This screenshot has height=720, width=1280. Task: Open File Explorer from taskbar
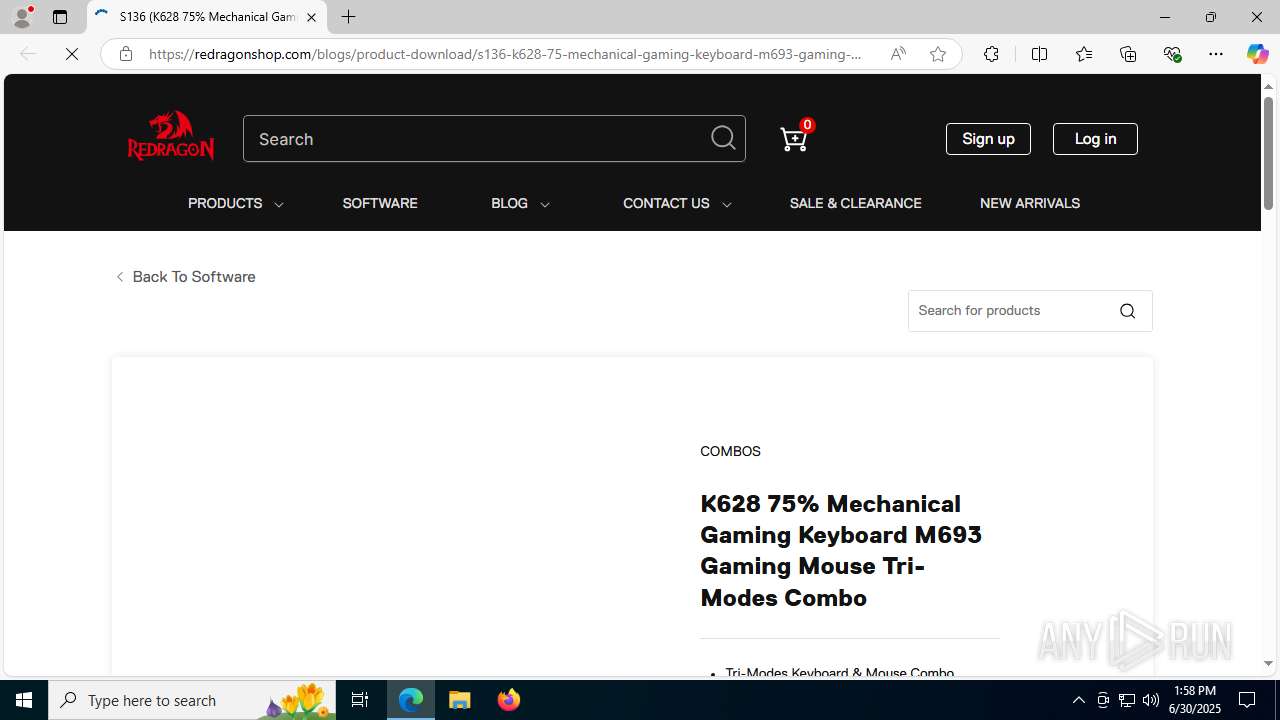click(460, 700)
